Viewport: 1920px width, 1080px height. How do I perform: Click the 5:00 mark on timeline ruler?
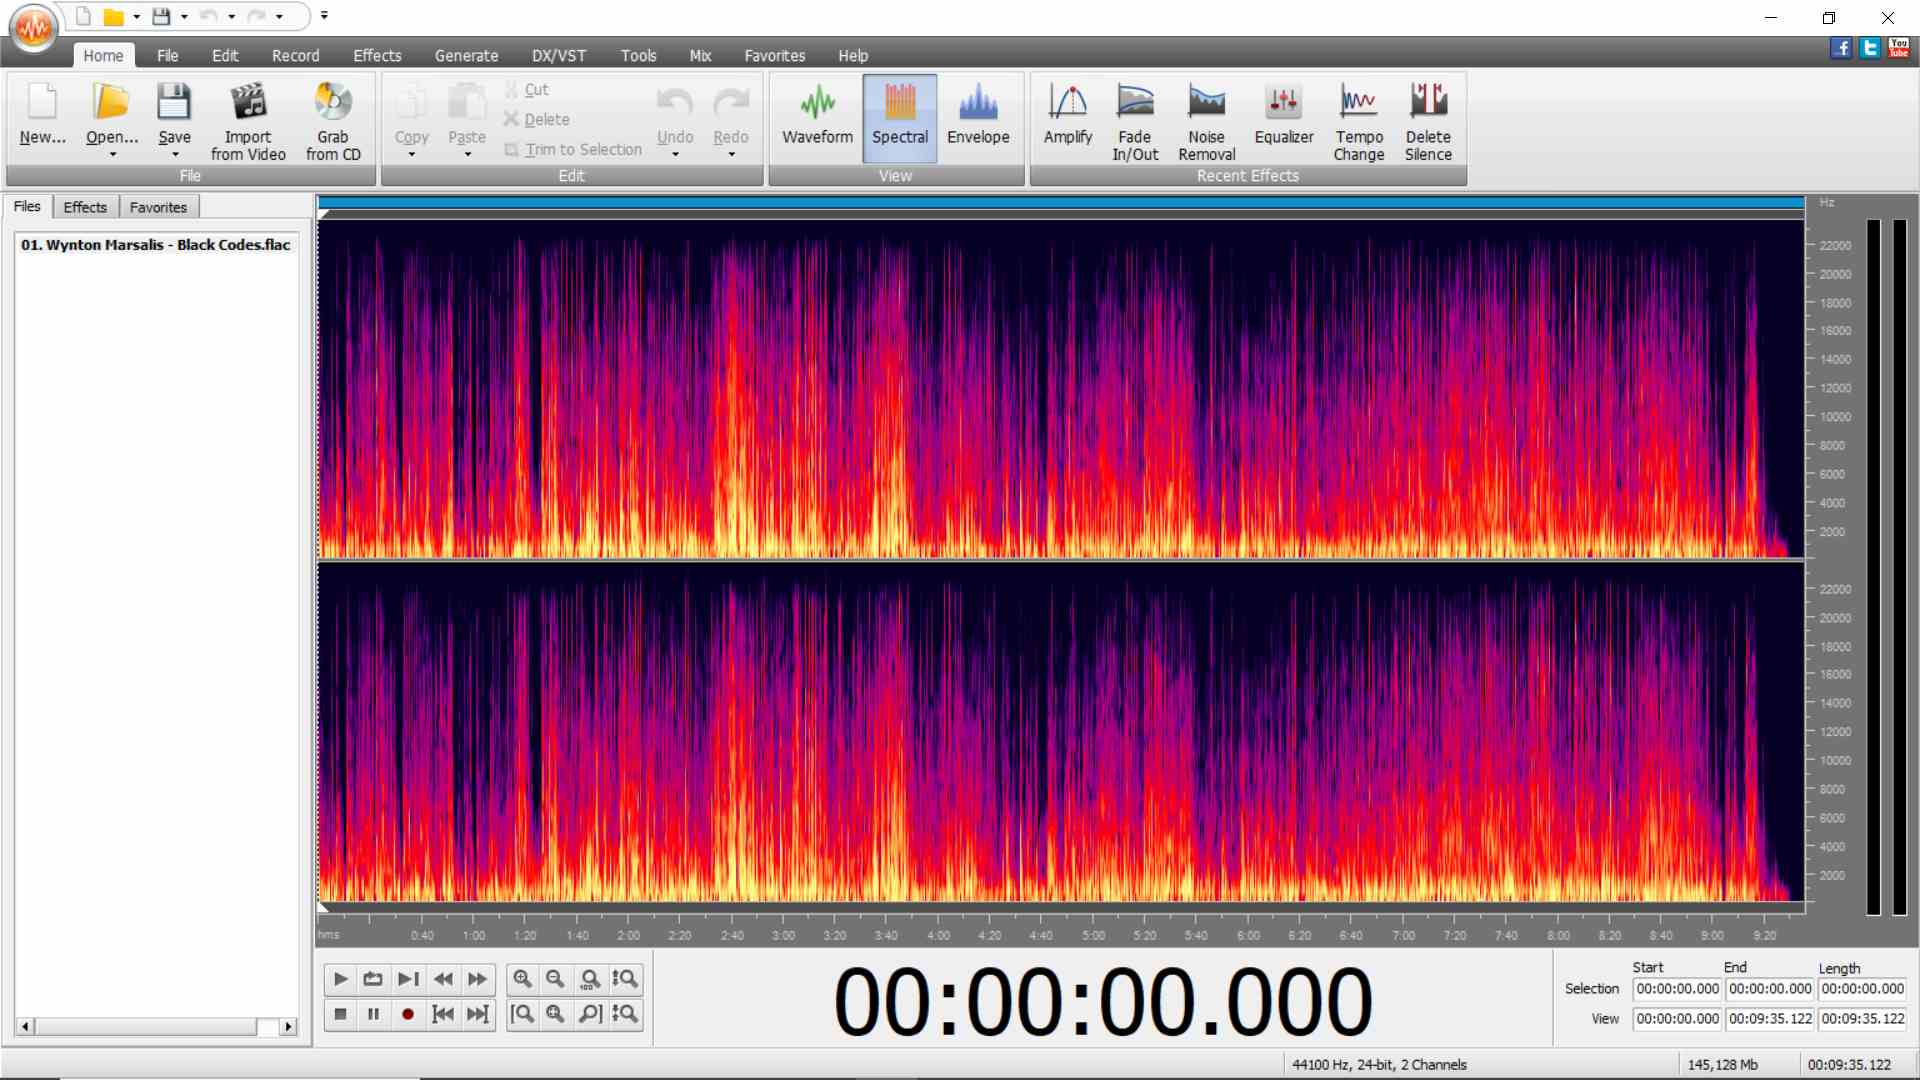click(x=1093, y=936)
